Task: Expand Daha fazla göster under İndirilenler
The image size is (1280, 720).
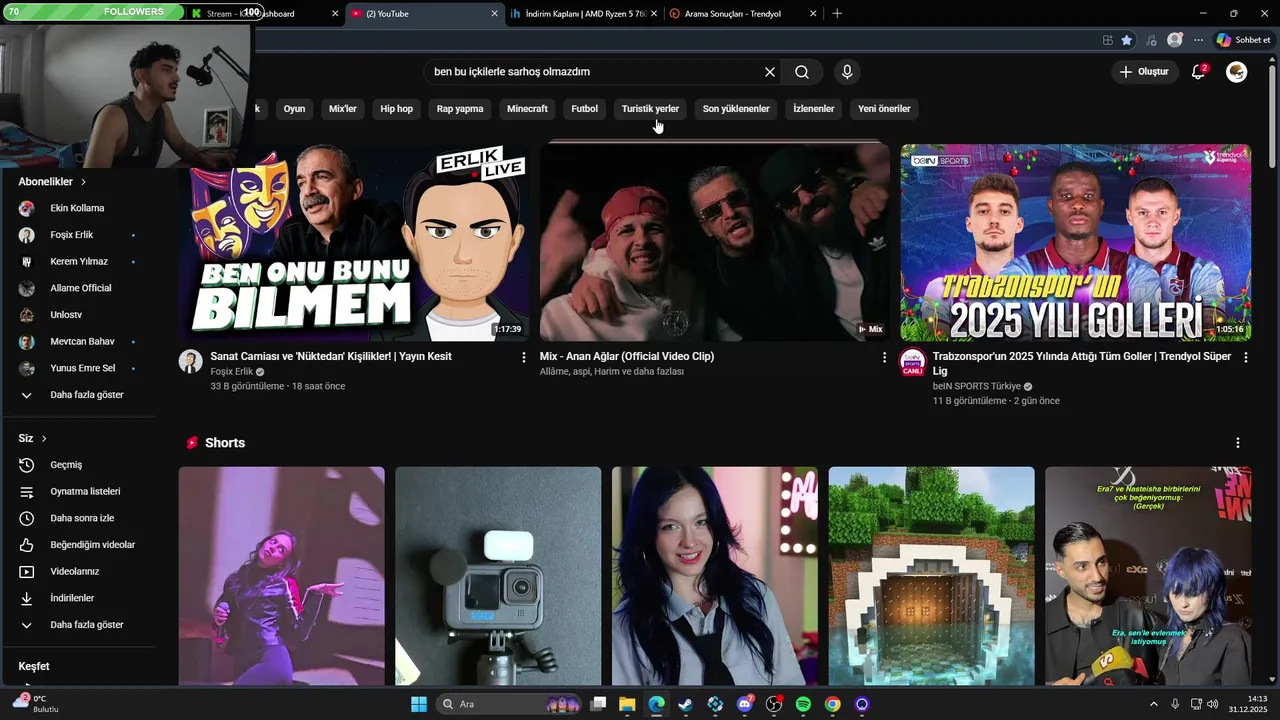Action: (x=86, y=625)
